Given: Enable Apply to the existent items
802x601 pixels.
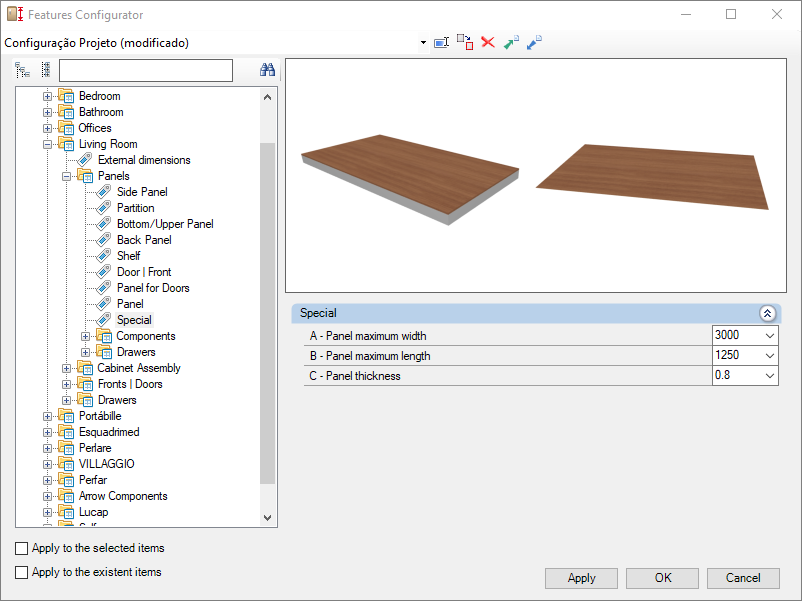Looking at the screenshot, I should coord(21,572).
